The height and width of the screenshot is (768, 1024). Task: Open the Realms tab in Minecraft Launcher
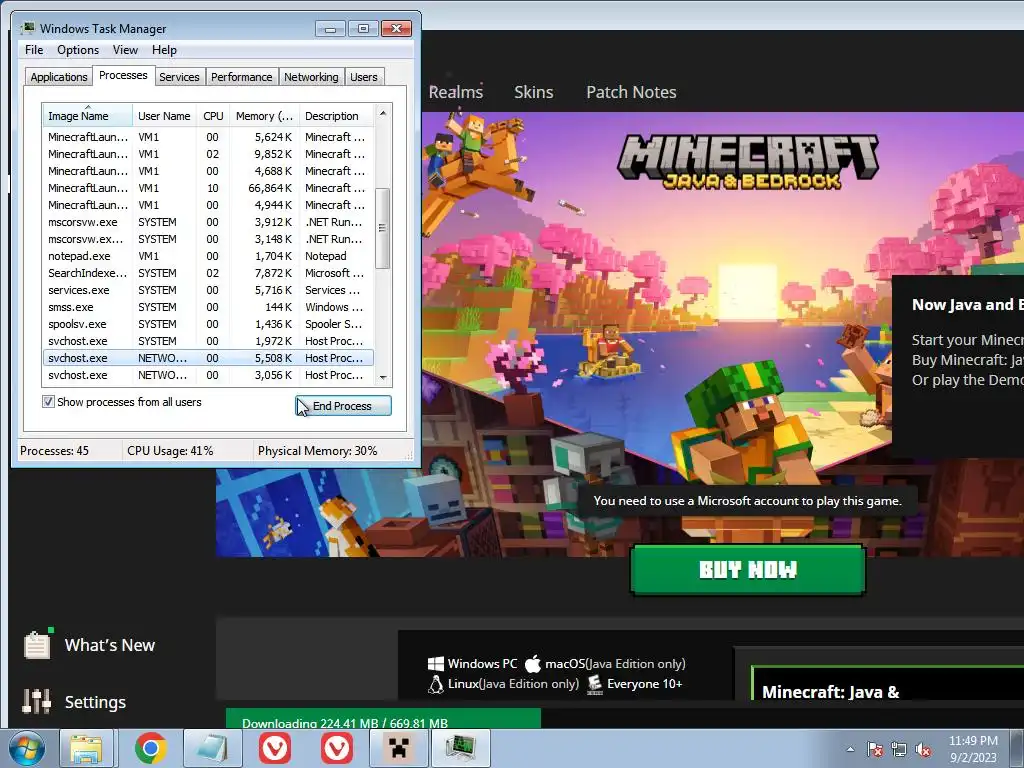tap(456, 92)
